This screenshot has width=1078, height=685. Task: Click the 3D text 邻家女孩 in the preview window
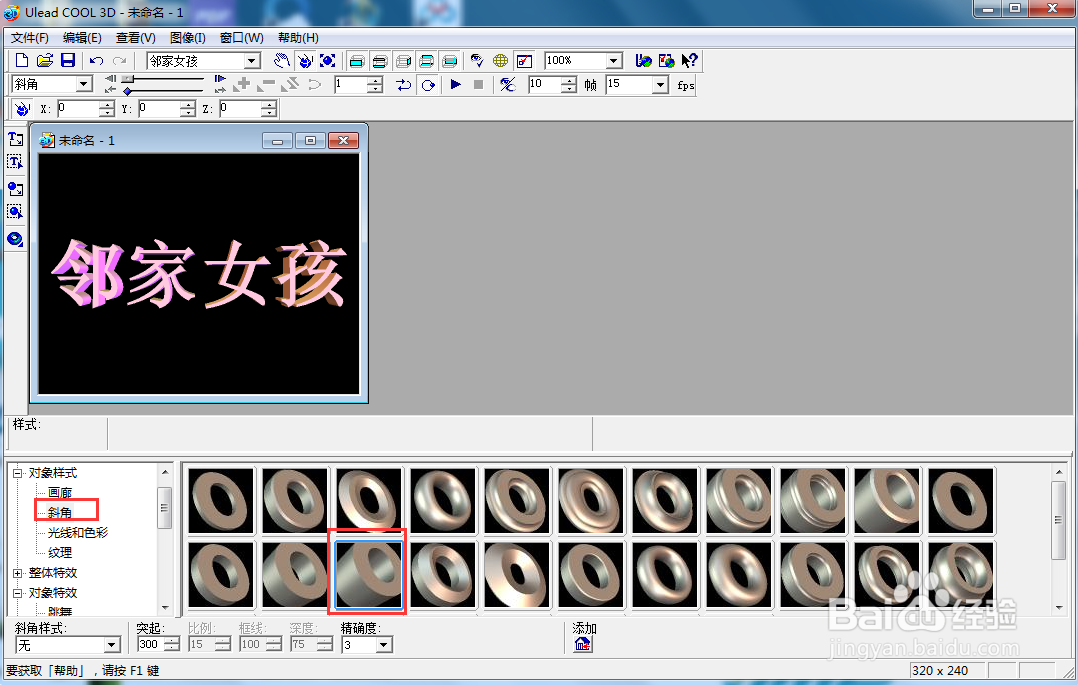point(199,274)
